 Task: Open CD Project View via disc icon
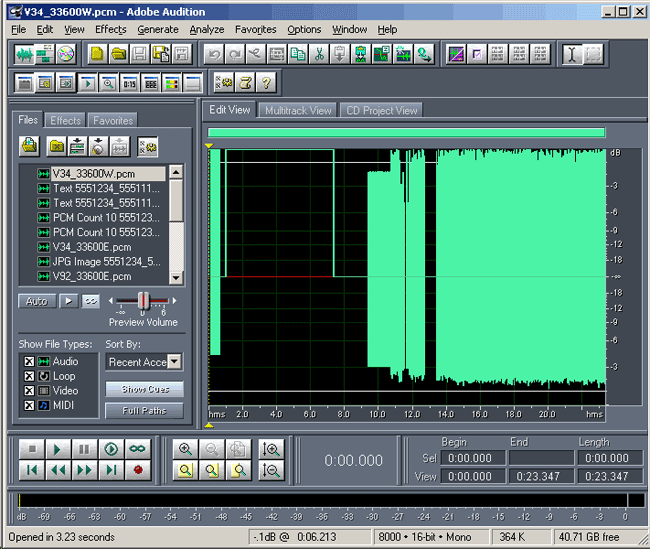pos(65,54)
